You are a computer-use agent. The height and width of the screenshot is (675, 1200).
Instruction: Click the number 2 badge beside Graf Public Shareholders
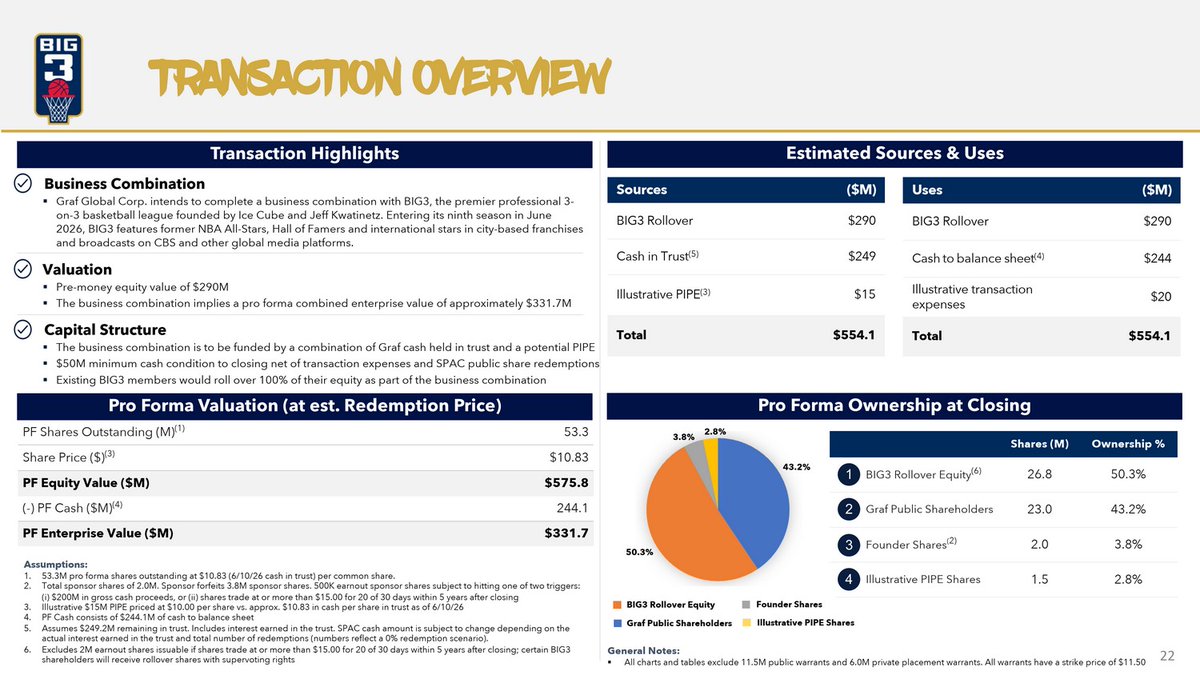(x=848, y=509)
